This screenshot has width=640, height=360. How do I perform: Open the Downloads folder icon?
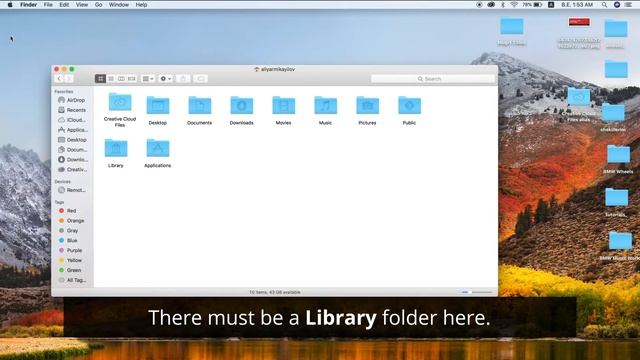point(242,106)
